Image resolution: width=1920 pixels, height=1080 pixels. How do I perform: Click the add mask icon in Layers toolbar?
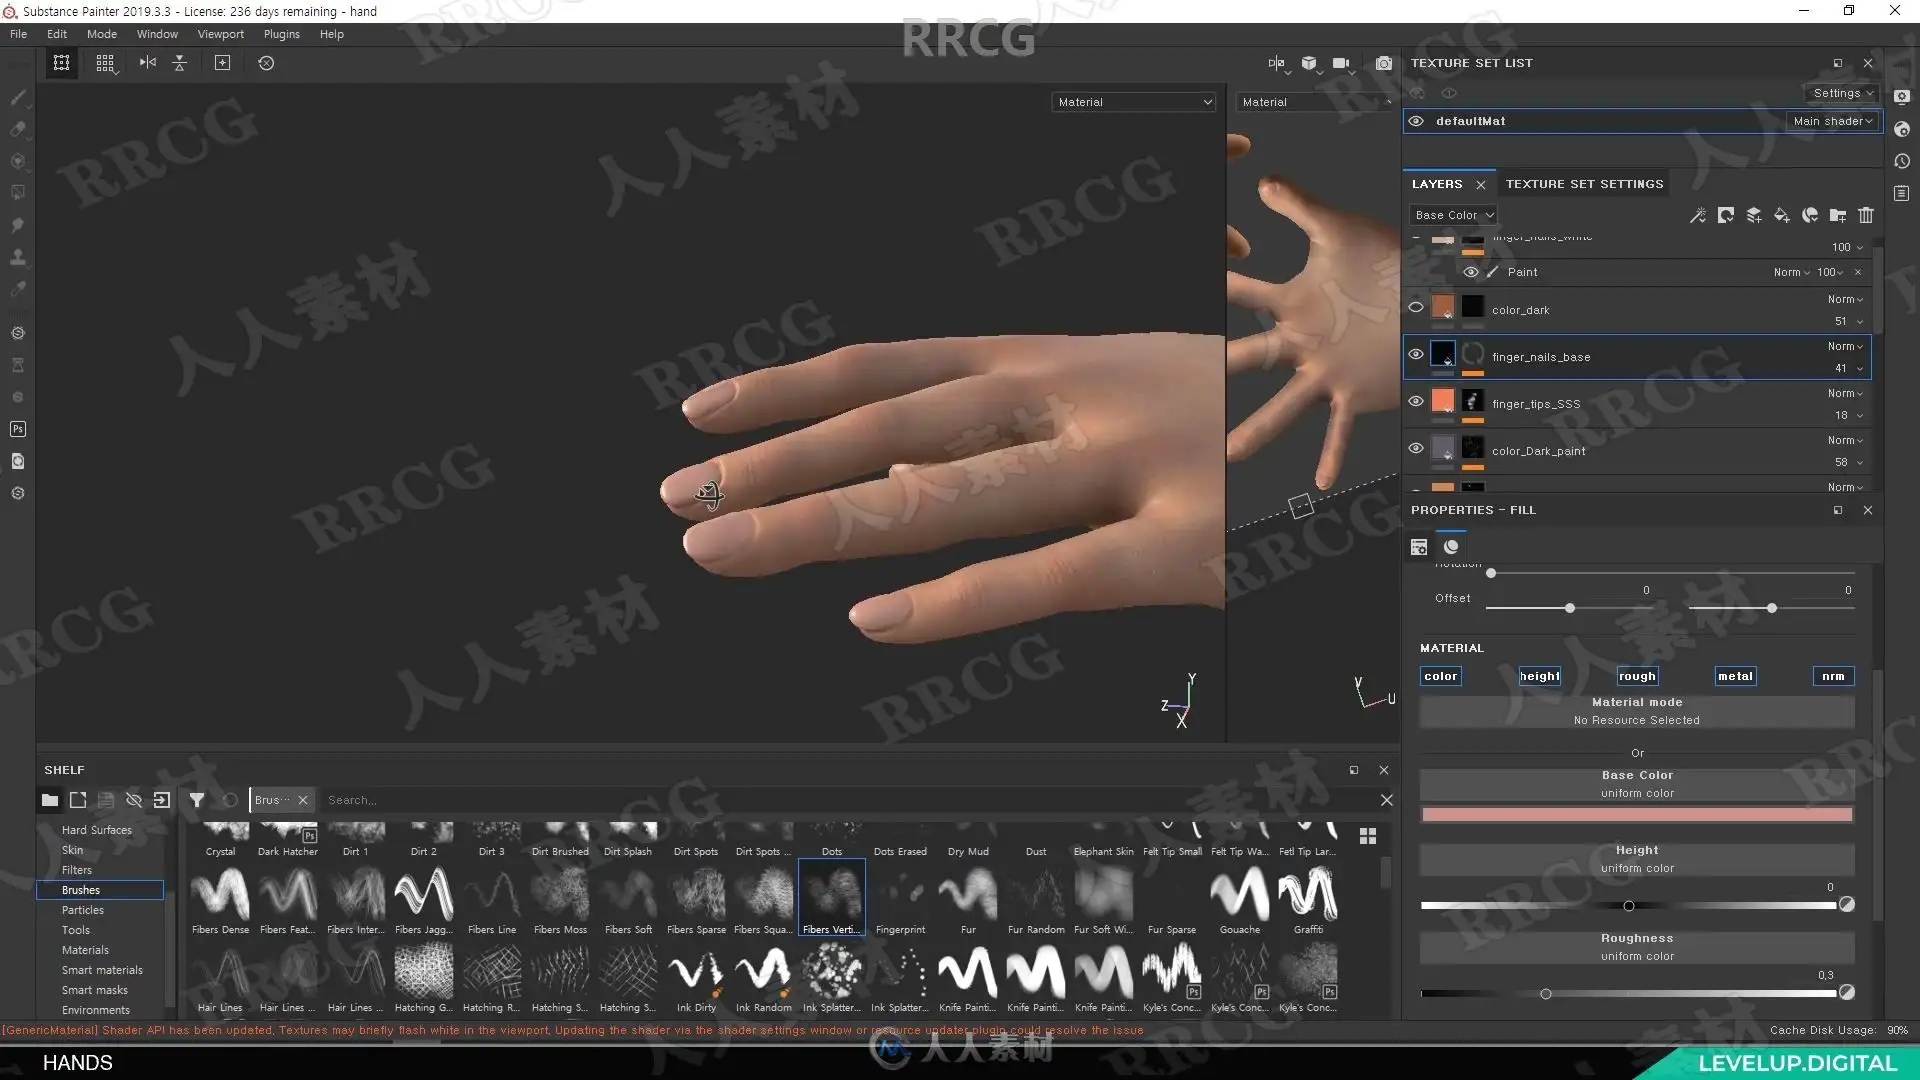tap(1726, 215)
